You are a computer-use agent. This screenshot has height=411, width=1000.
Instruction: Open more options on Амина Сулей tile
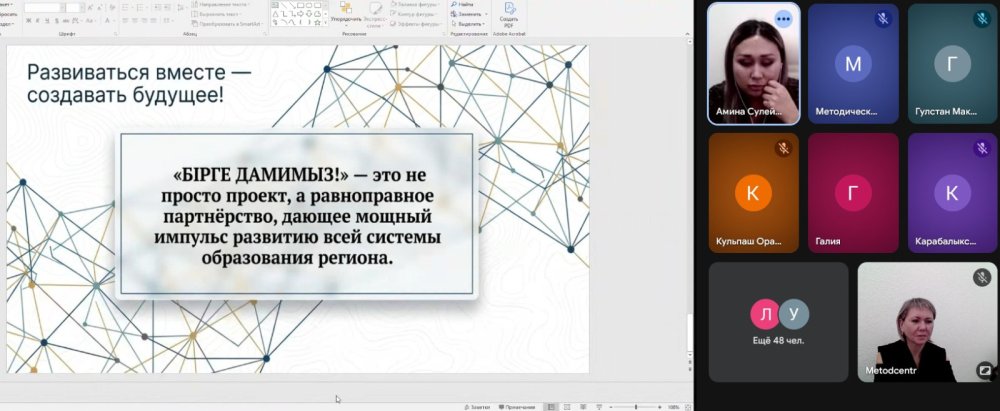pos(783,19)
